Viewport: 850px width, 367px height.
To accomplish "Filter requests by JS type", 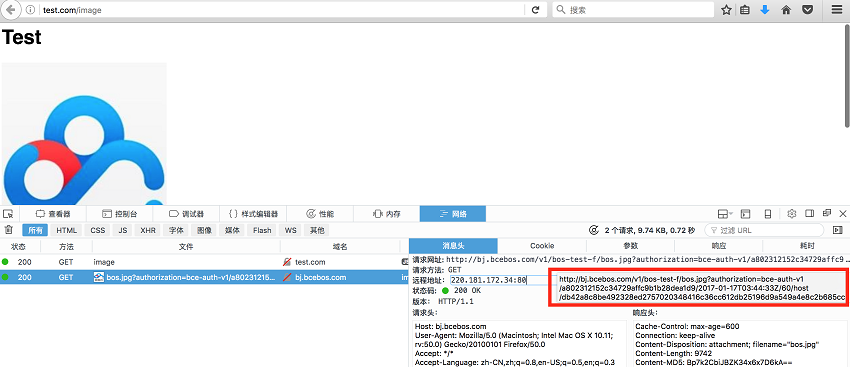I will coord(123,230).
